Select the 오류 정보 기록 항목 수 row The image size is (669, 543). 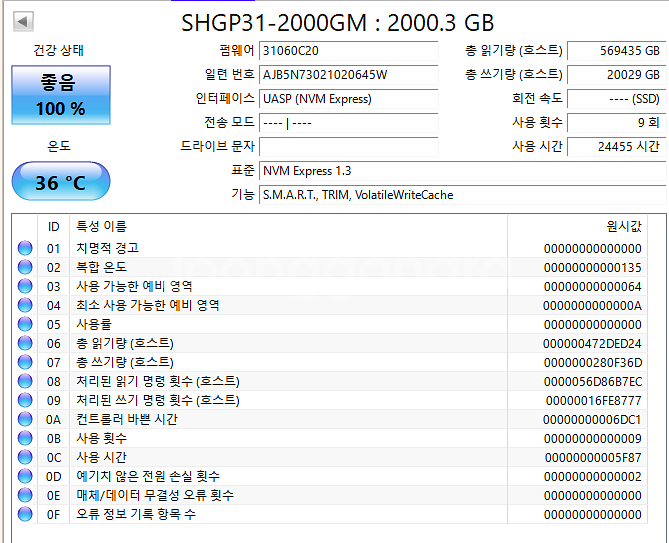point(330,514)
